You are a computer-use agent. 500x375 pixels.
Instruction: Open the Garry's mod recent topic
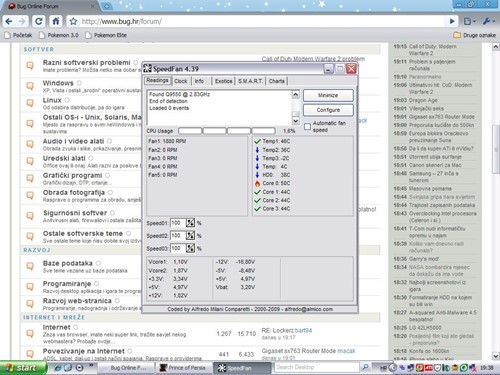pyautogui.click(x=424, y=259)
